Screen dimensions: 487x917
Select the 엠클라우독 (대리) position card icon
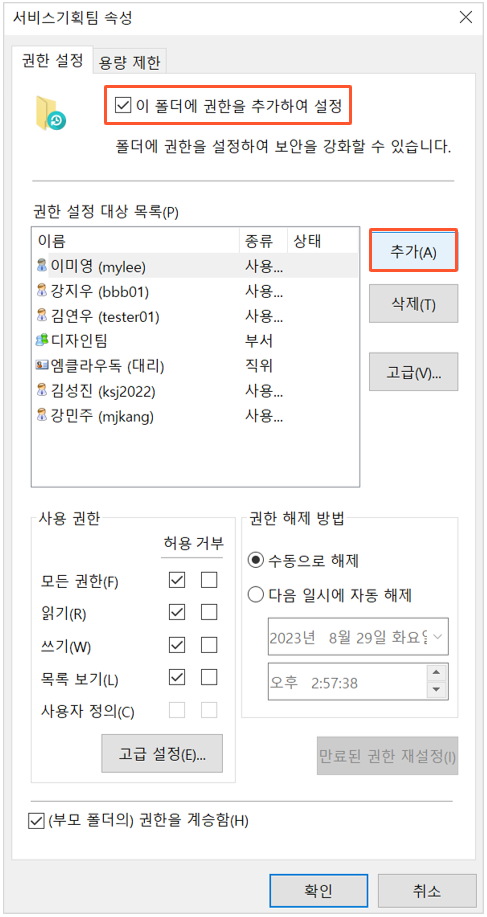42,366
